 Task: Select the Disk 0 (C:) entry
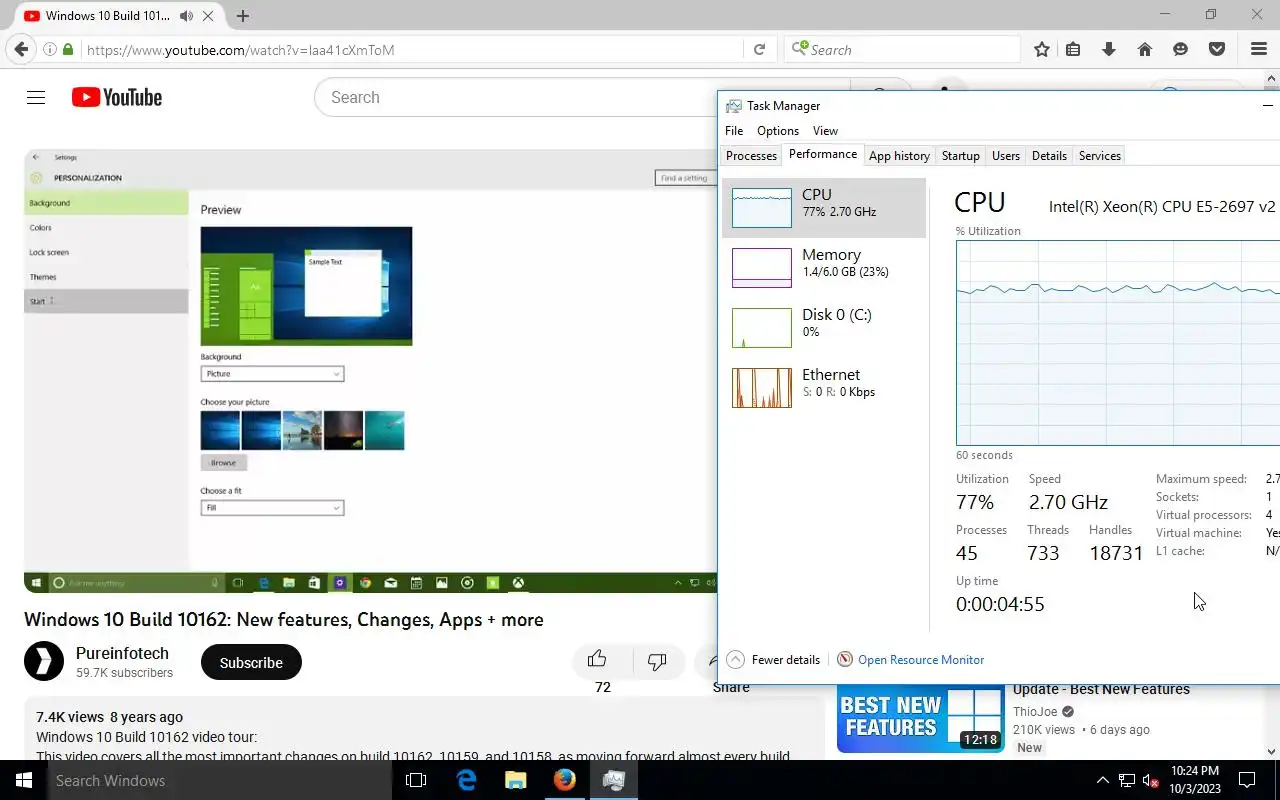coord(824,327)
